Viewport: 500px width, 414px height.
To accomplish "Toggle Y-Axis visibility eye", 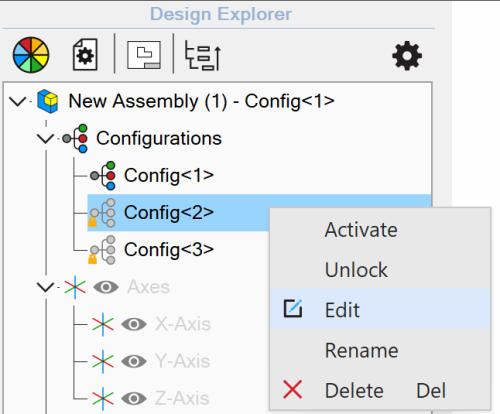I will 134,361.
